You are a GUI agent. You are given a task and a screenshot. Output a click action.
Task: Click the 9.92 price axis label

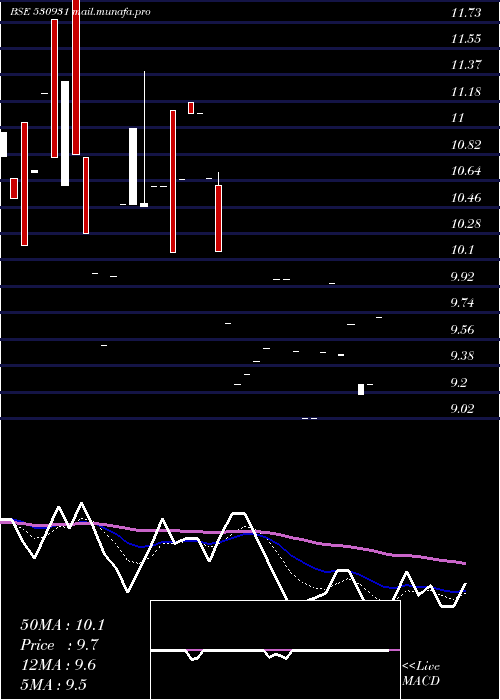point(462,277)
